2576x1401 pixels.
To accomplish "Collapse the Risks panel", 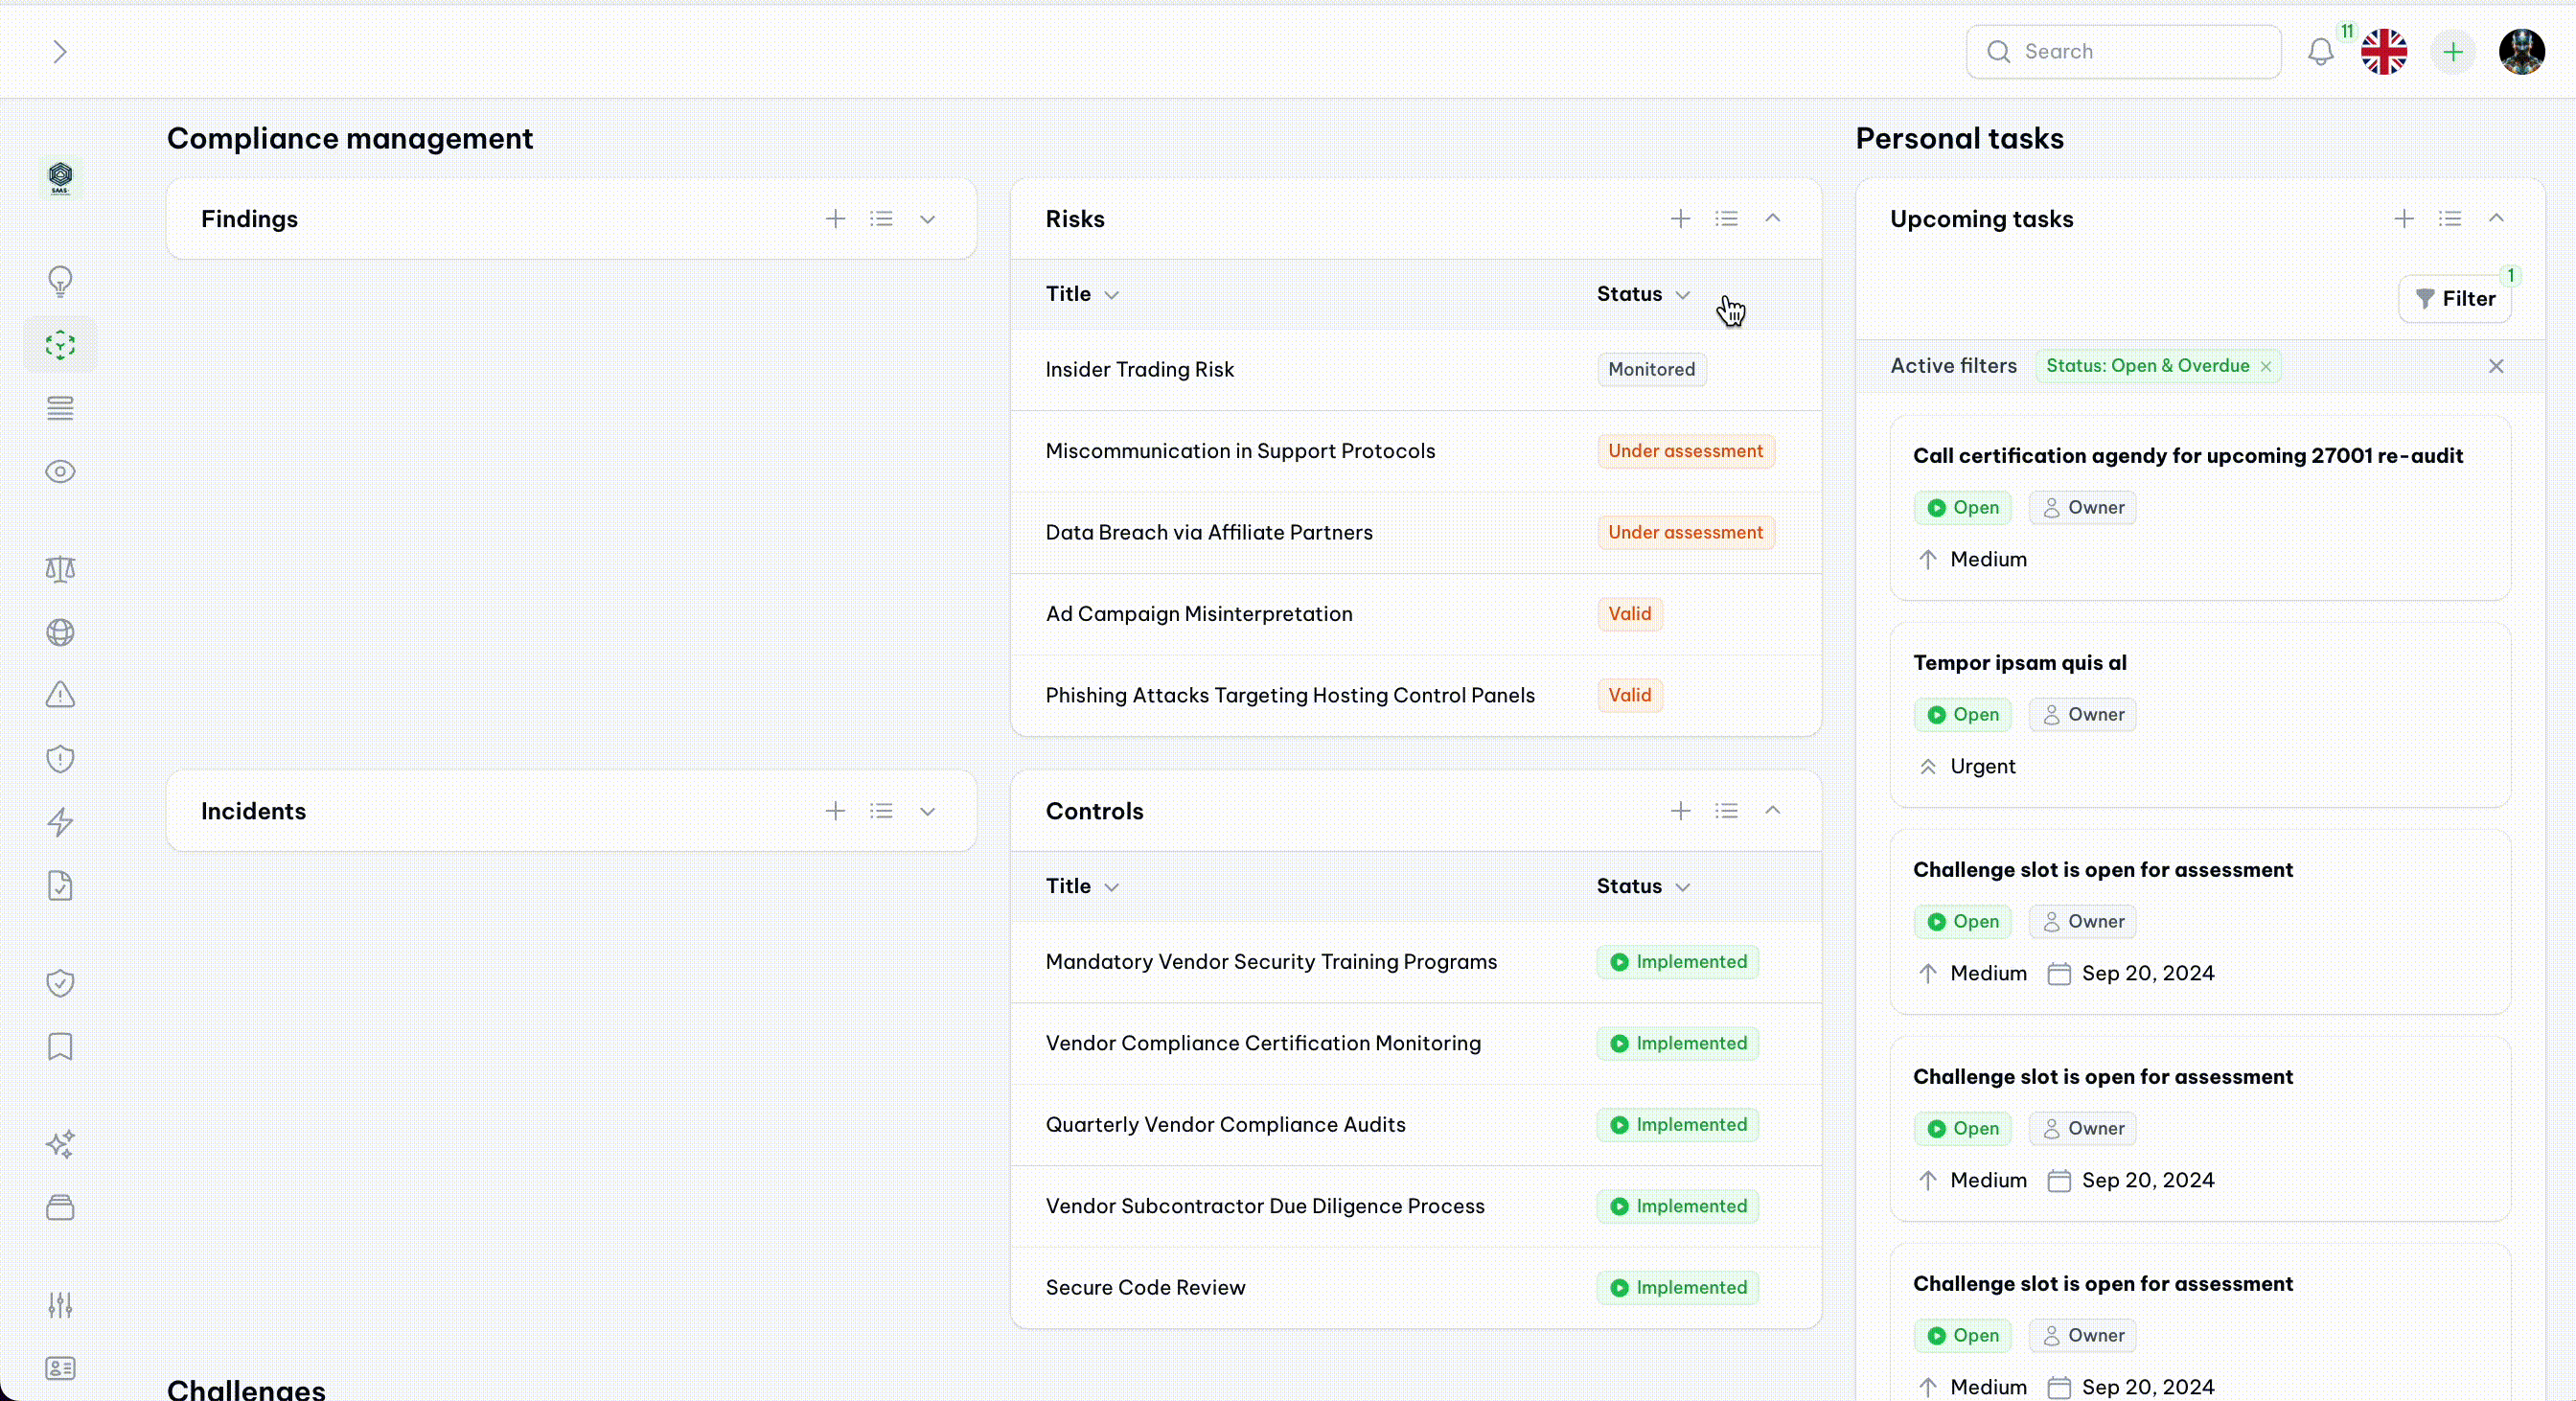I will (1772, 218).
